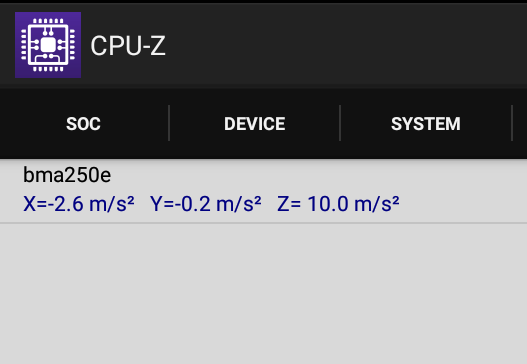The width and height of the screenshot is (527, 364).
Task: Open the DEVICE tab
Action: [x=254, y=124]
